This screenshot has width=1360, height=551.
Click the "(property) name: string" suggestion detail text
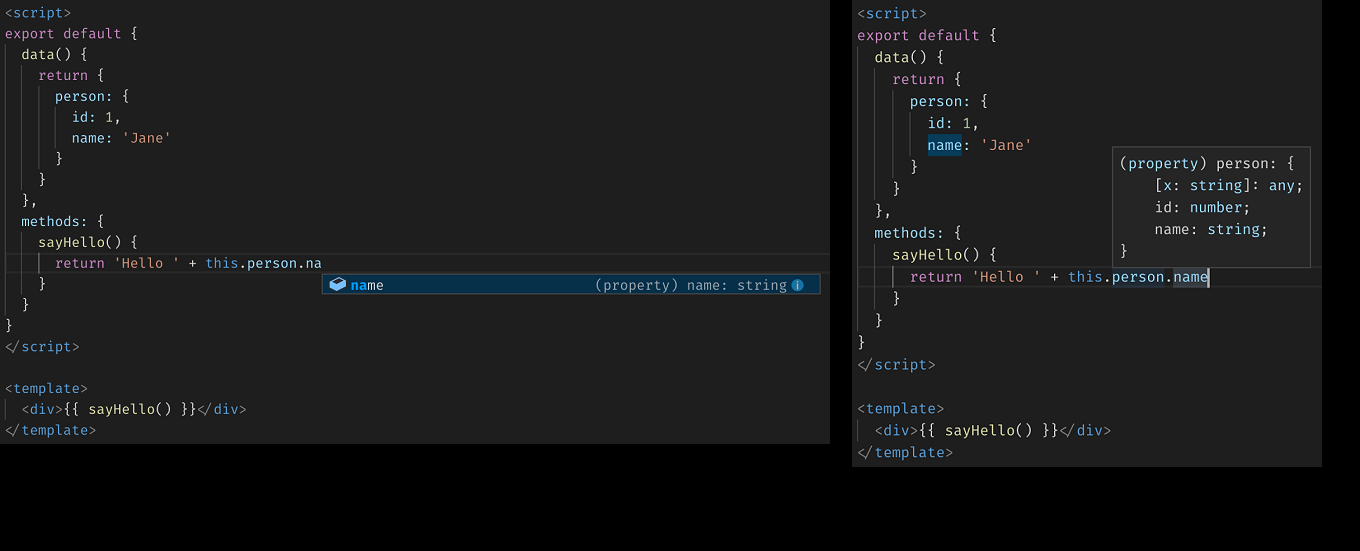point(690,285)
